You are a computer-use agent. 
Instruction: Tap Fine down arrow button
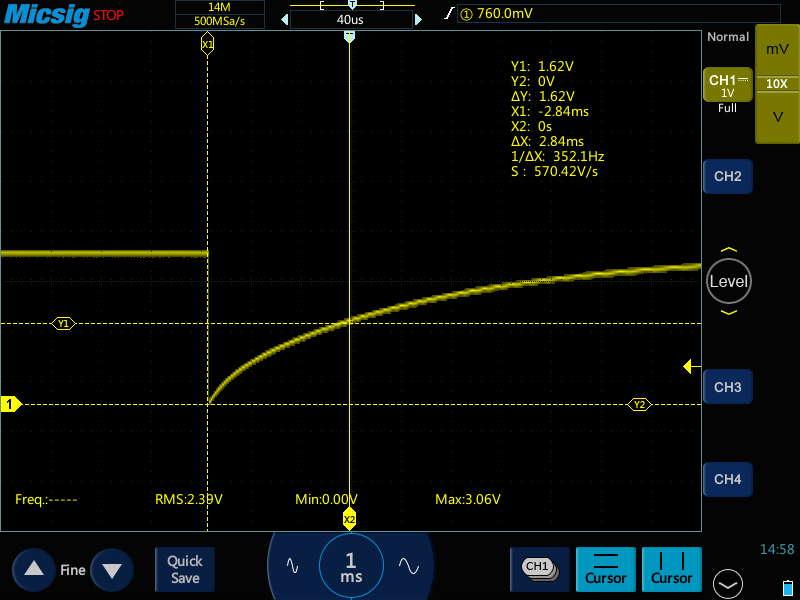[x=112, y=570]
